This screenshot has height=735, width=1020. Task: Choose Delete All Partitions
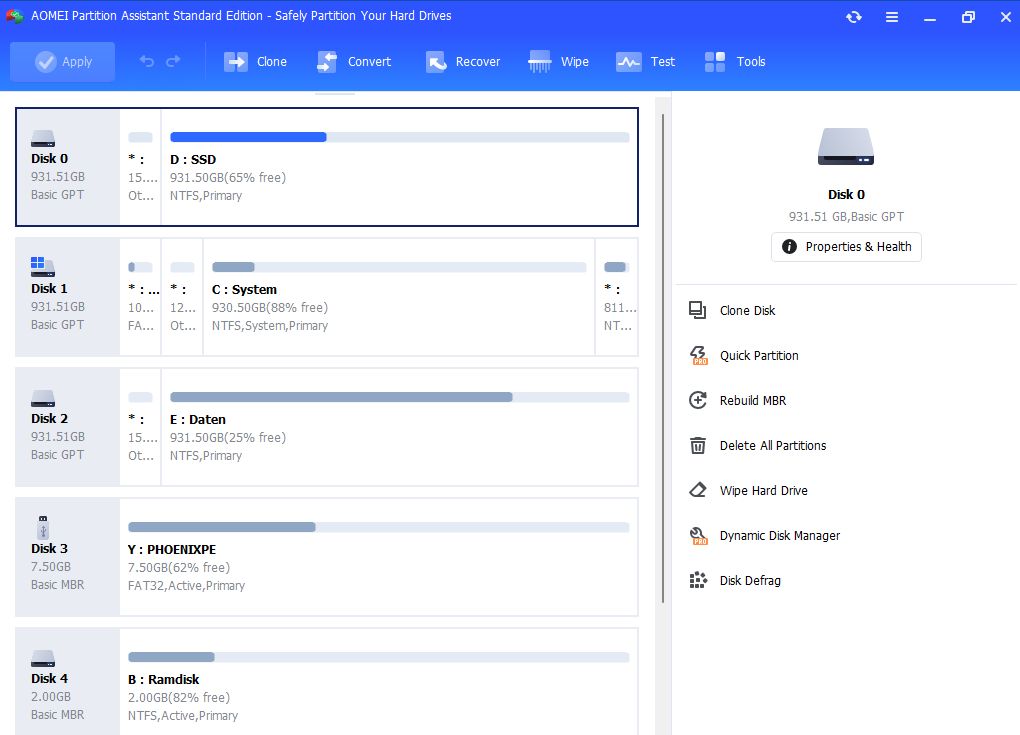pyautogui.click(x=772, y=446)
